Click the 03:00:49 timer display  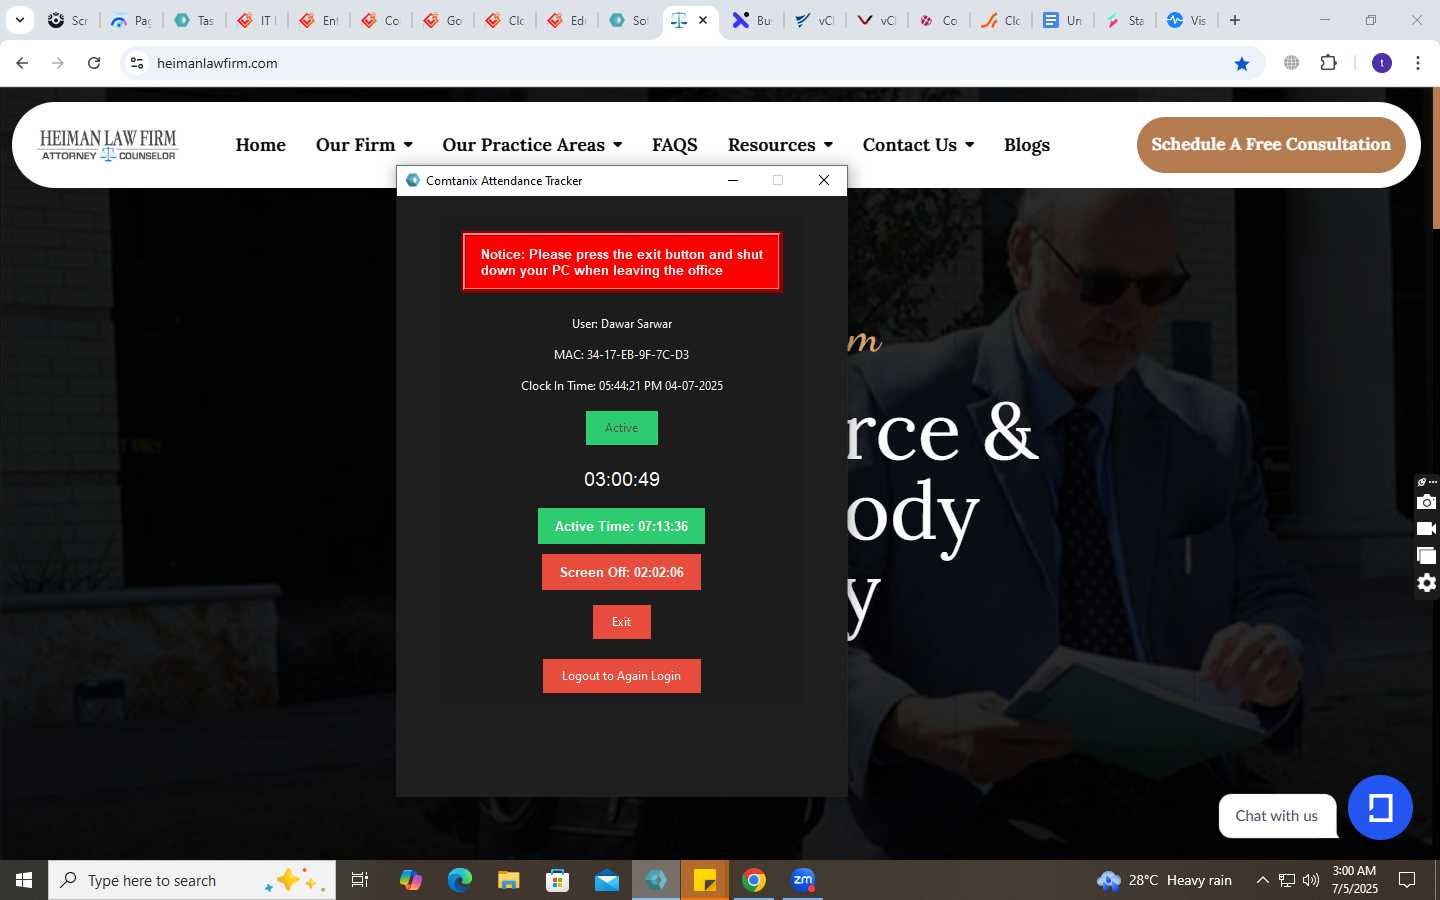(x=621, y=479)
